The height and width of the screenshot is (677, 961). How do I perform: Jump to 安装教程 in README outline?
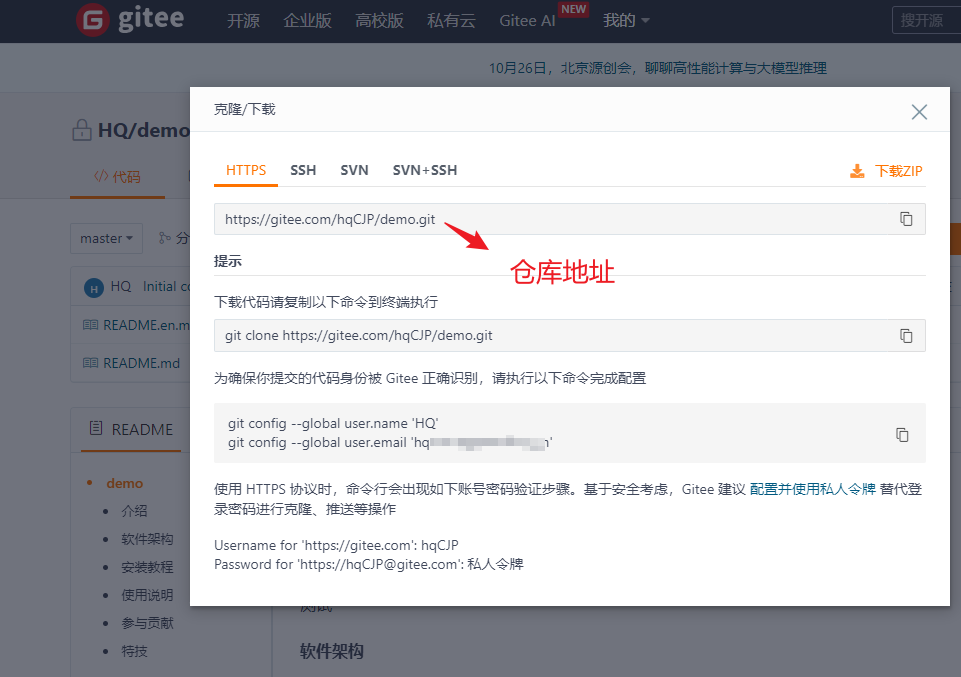point(147,567)
